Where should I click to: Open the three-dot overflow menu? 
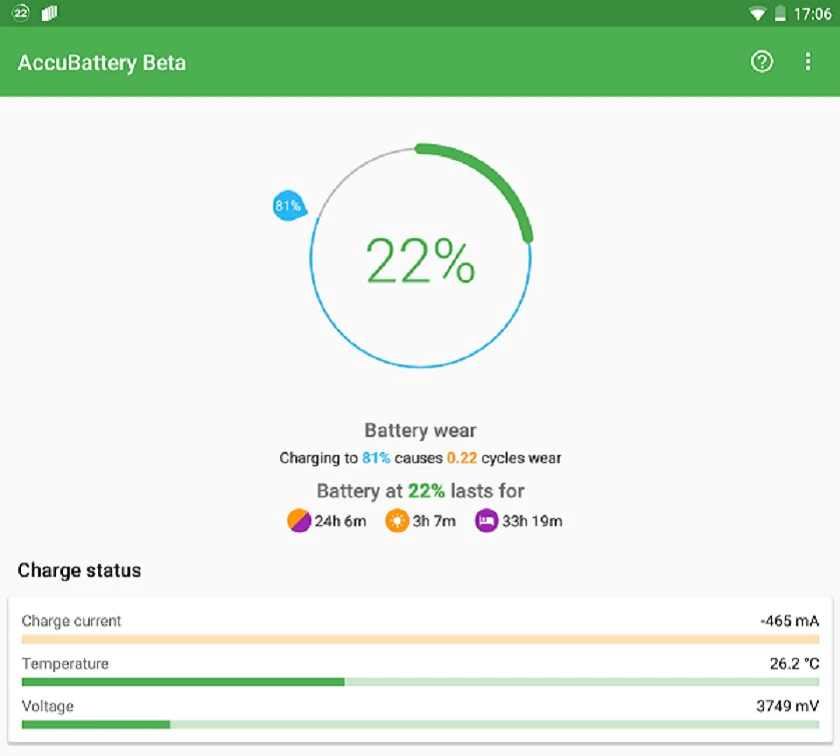pyautogui.click(x=808, y=62)
